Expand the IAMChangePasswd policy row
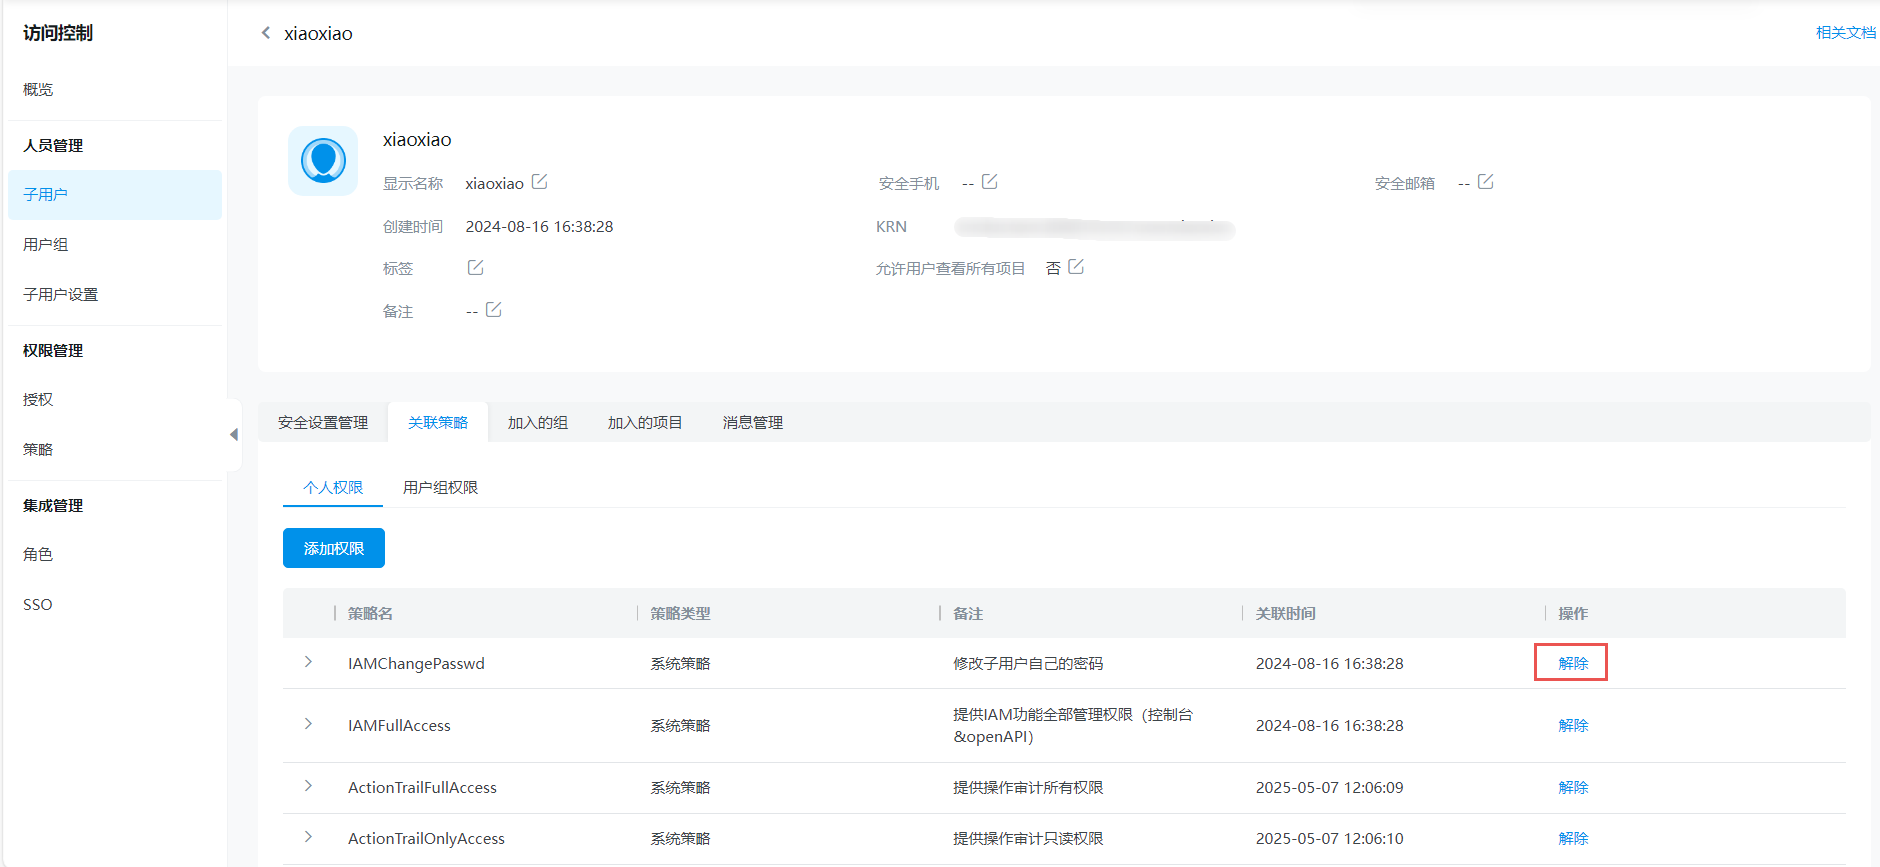 308,662
